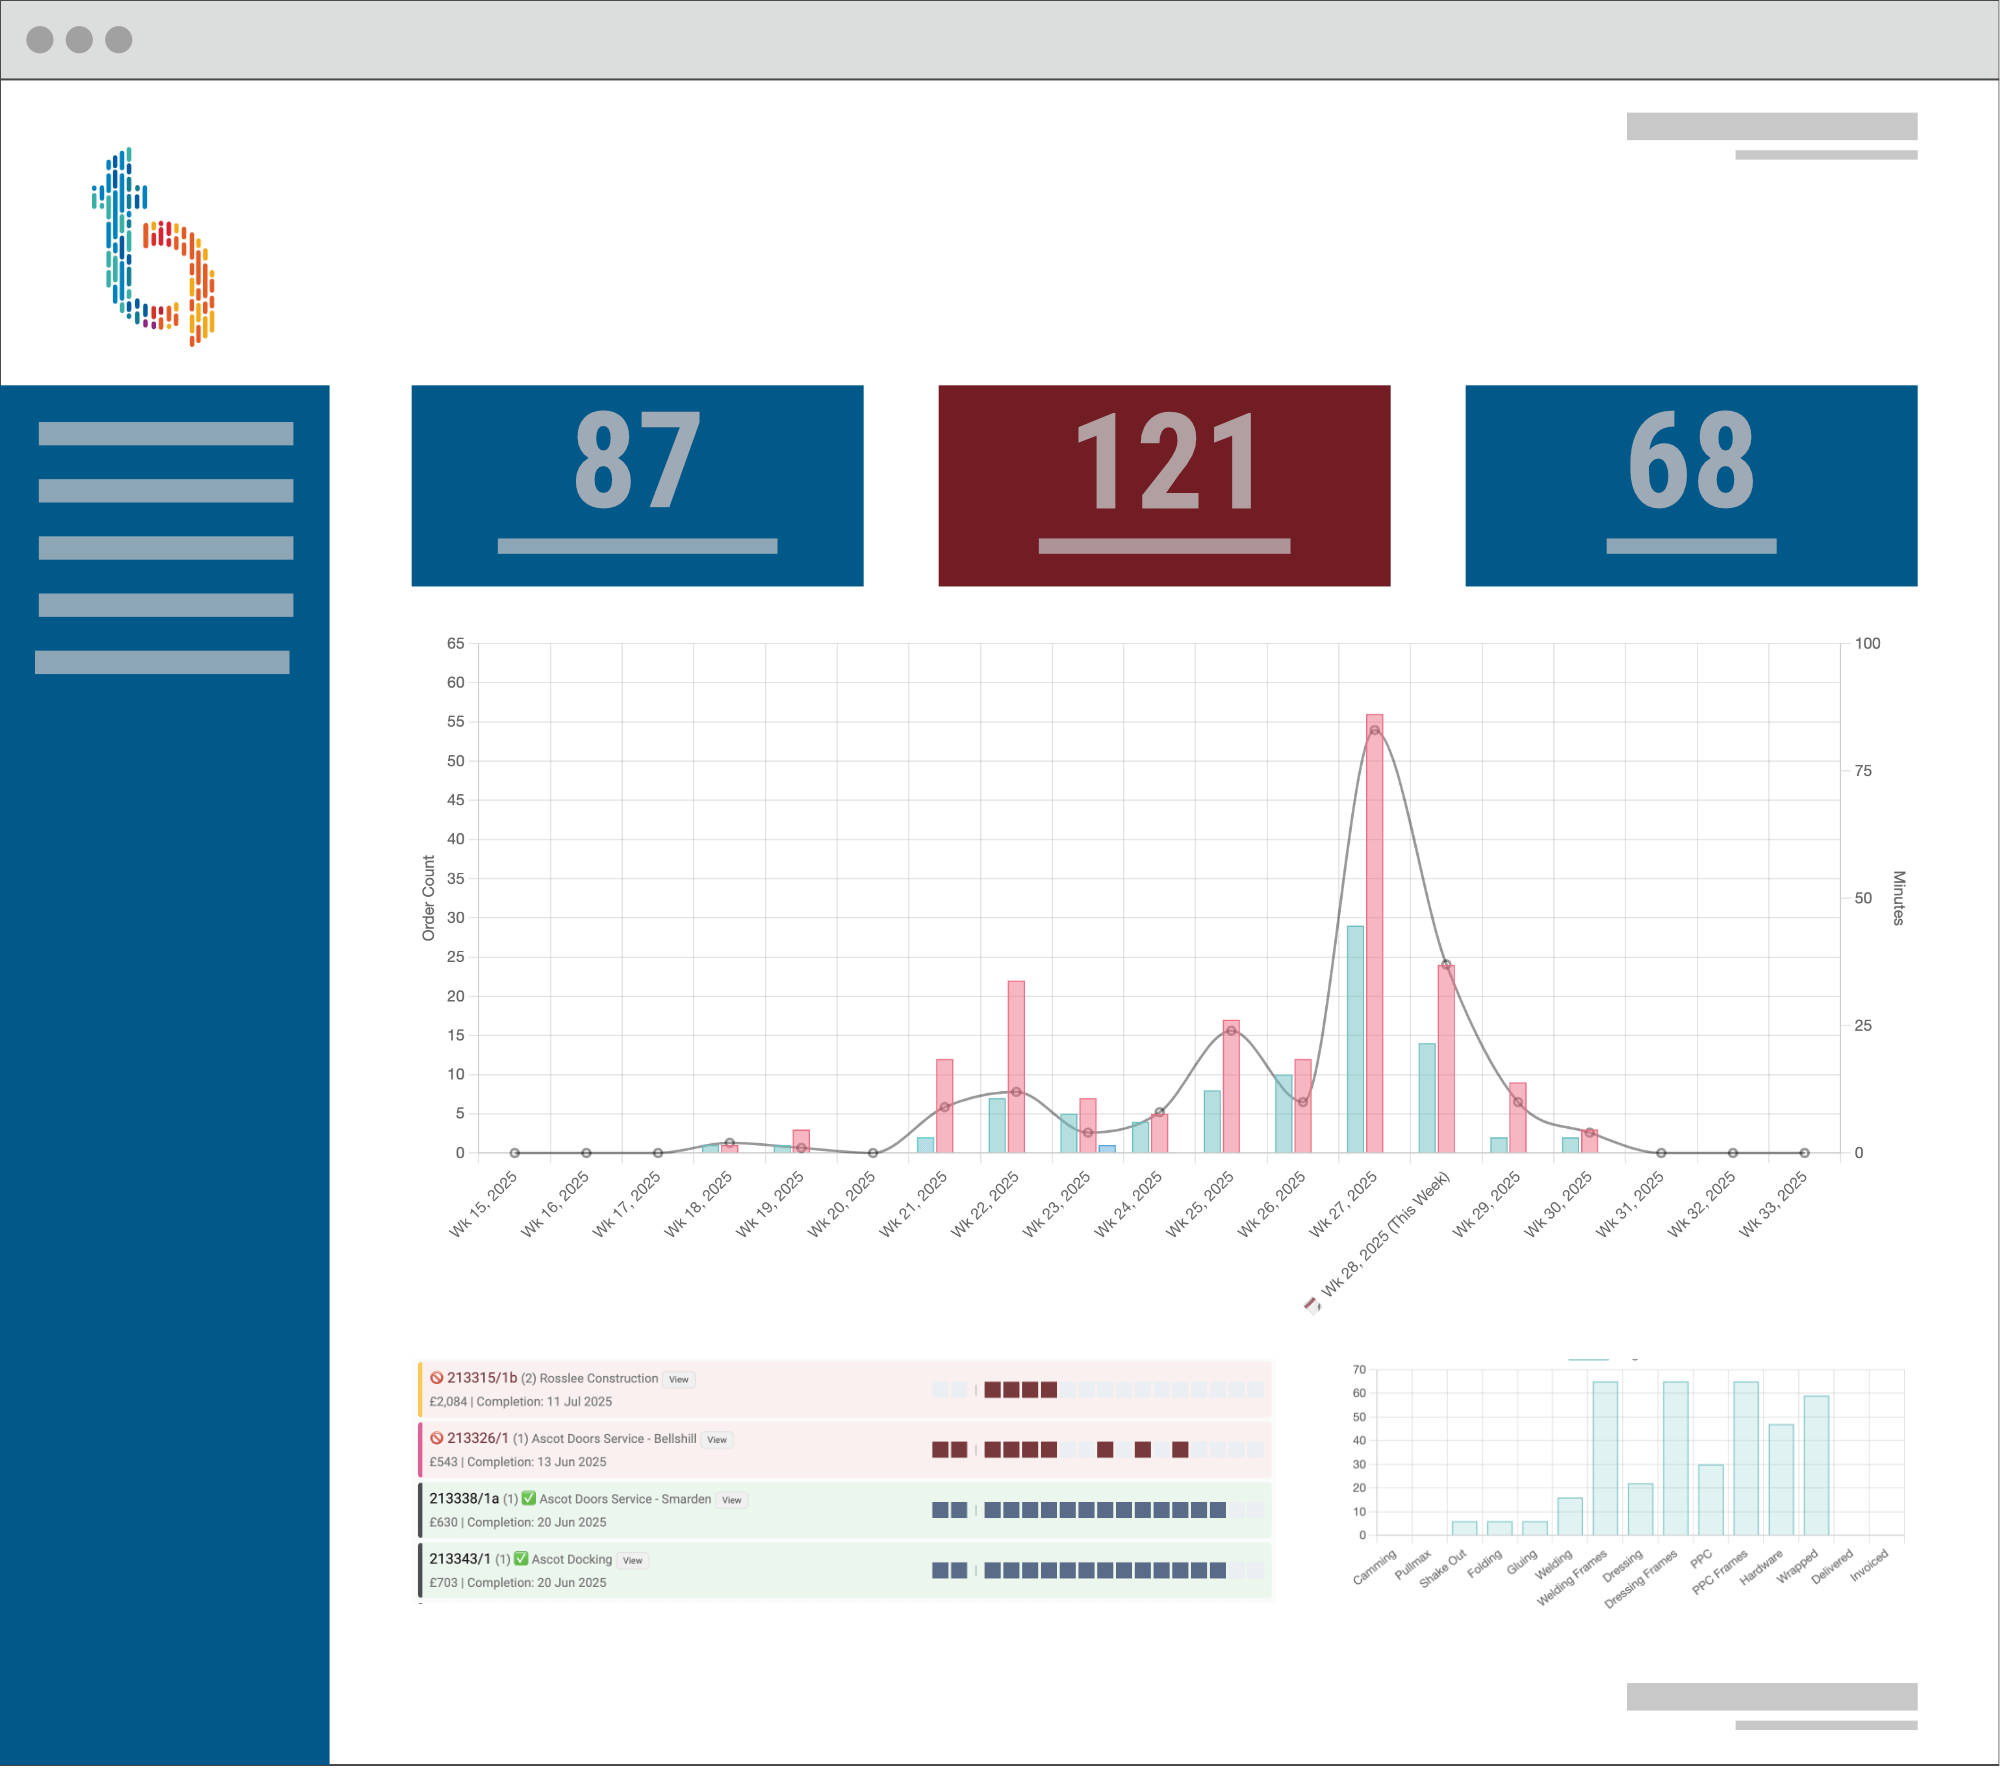Click blocked icon on order 213315/1b
The height and width of the screenshot is (1780, 2000).
pyautogui.click(x=436, y=1378)
